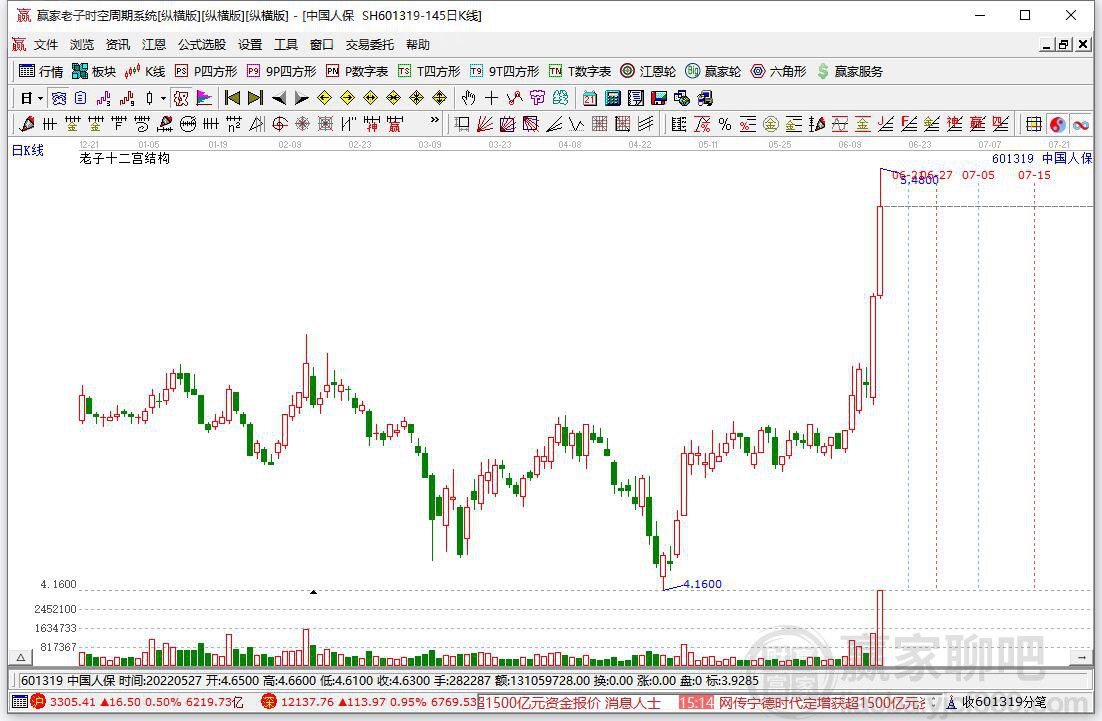The height and width of the screenshot is (721, 1102).
Task: Select the Gann fan lines tool
Action: pyautogui.click(x=484, y=124)
